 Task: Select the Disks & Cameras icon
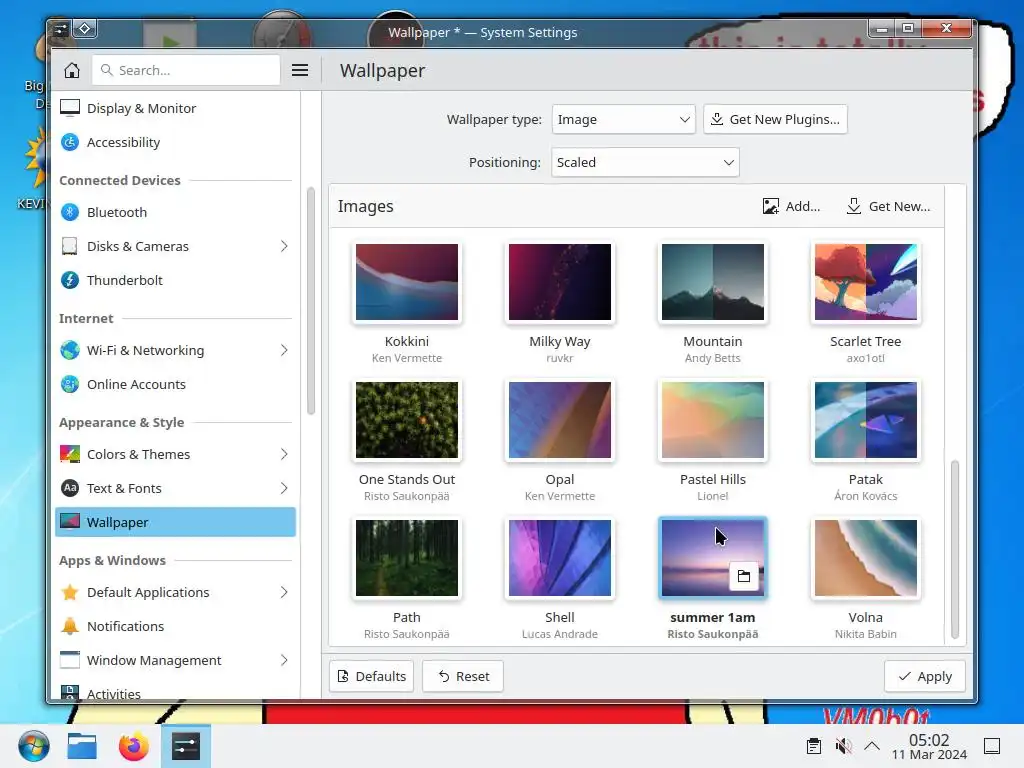(70, 246)
